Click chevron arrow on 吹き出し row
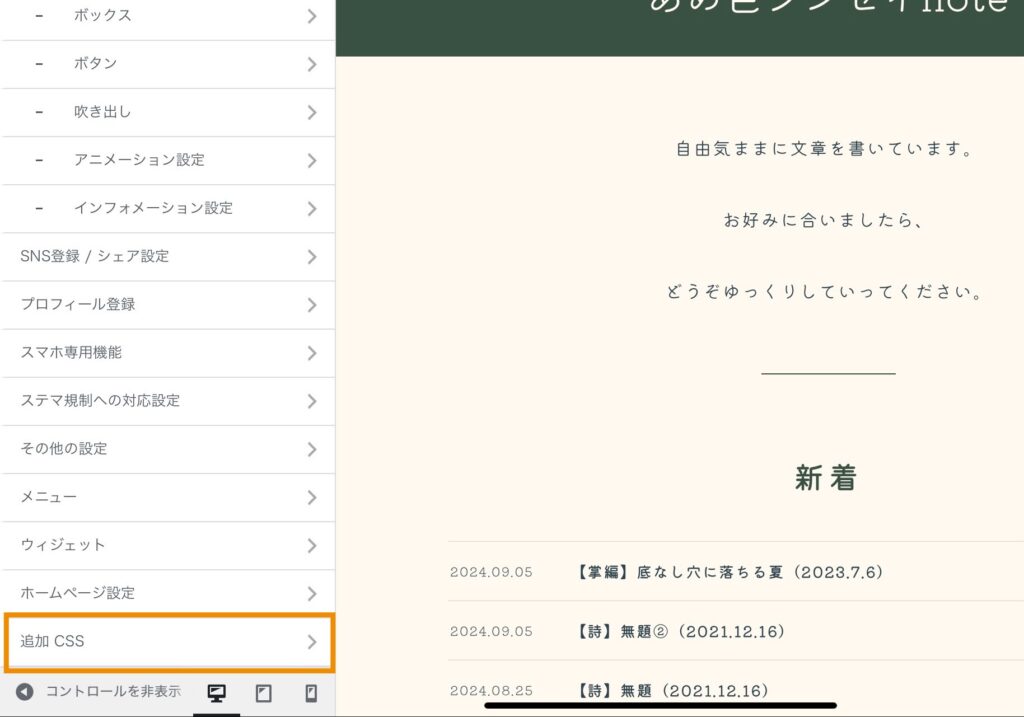This screenshot has height=717, width=1024. coord(312,112)
